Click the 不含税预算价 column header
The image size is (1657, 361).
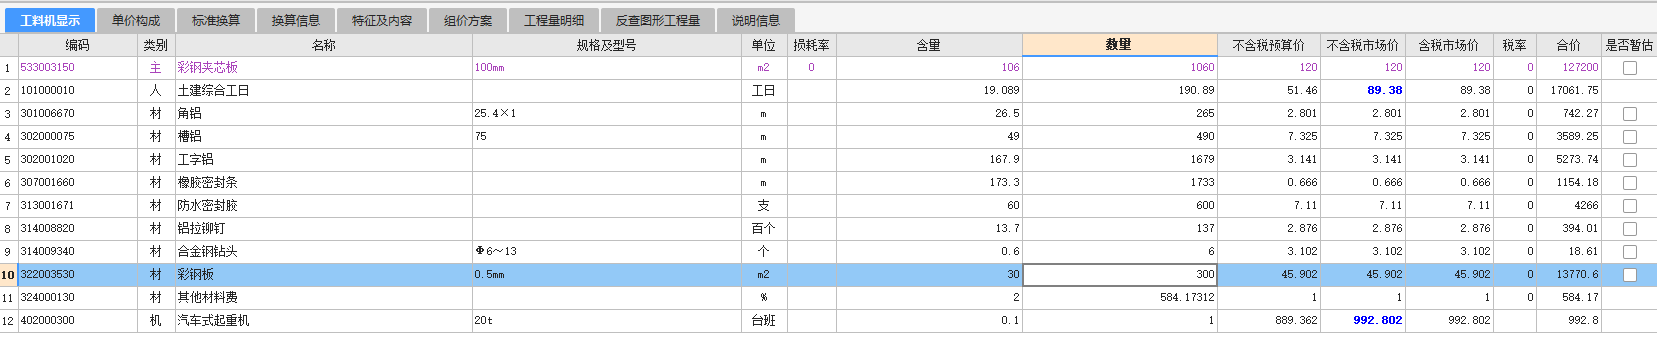coord(1269,45)
